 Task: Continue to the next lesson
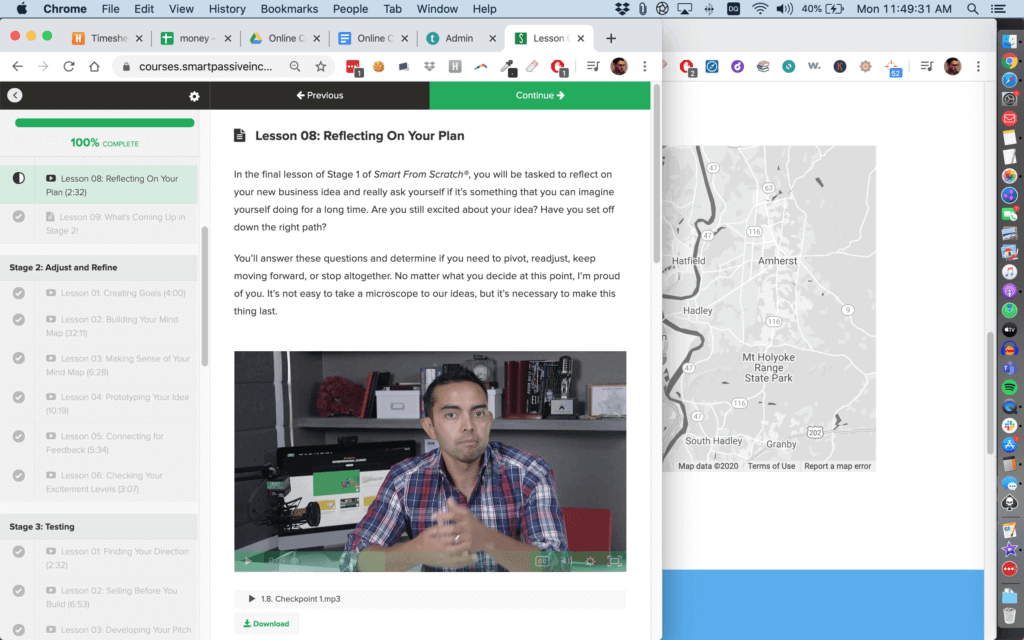[539, 95]
